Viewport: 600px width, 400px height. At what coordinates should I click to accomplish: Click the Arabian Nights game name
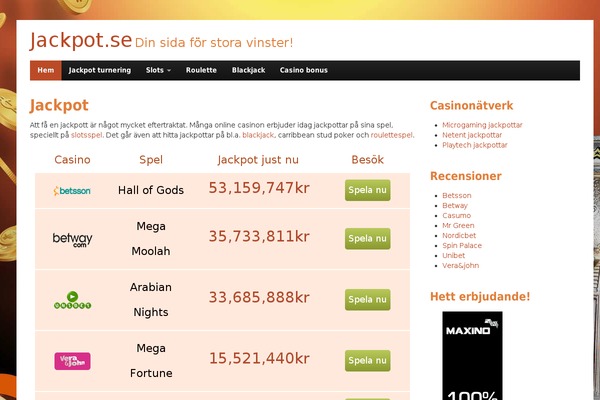pos(151,299)
